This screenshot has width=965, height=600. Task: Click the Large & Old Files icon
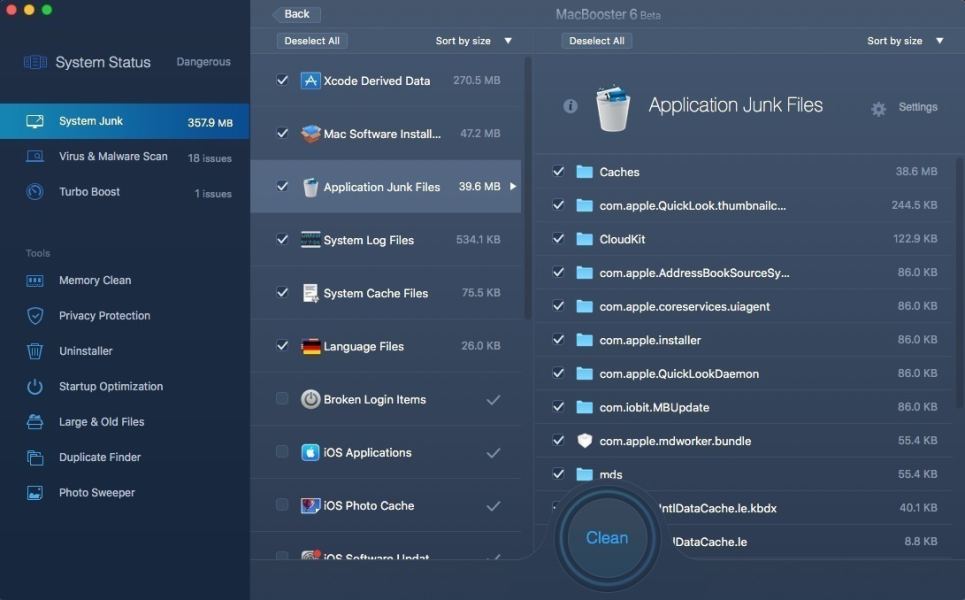pos(35,422)
